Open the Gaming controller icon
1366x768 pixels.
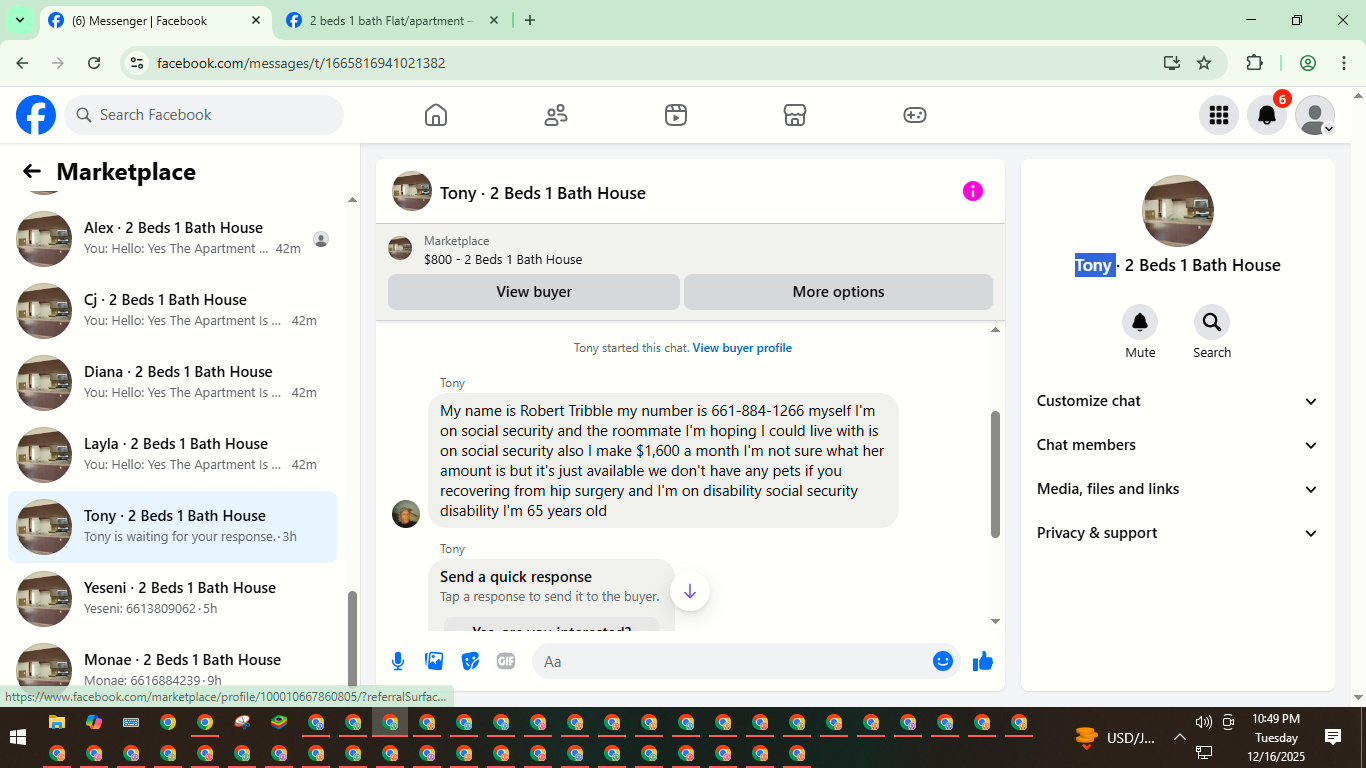(915, 115)
